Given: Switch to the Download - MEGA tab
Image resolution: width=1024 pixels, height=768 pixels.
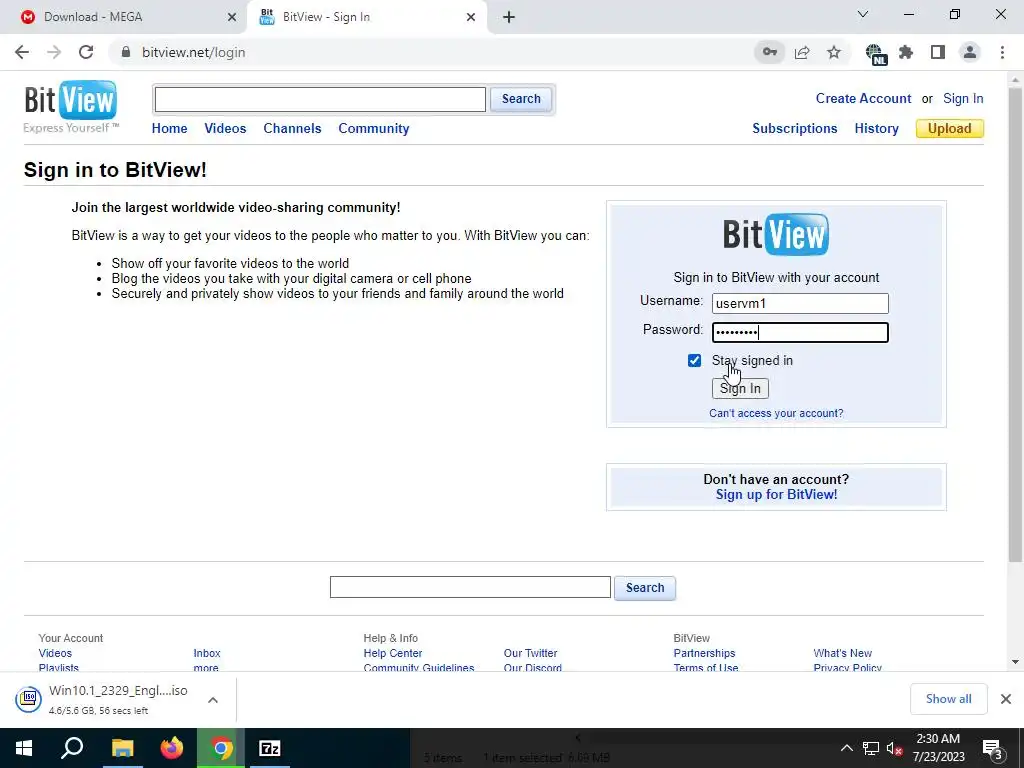Looking at the screenshot, I should click(124, 17).
